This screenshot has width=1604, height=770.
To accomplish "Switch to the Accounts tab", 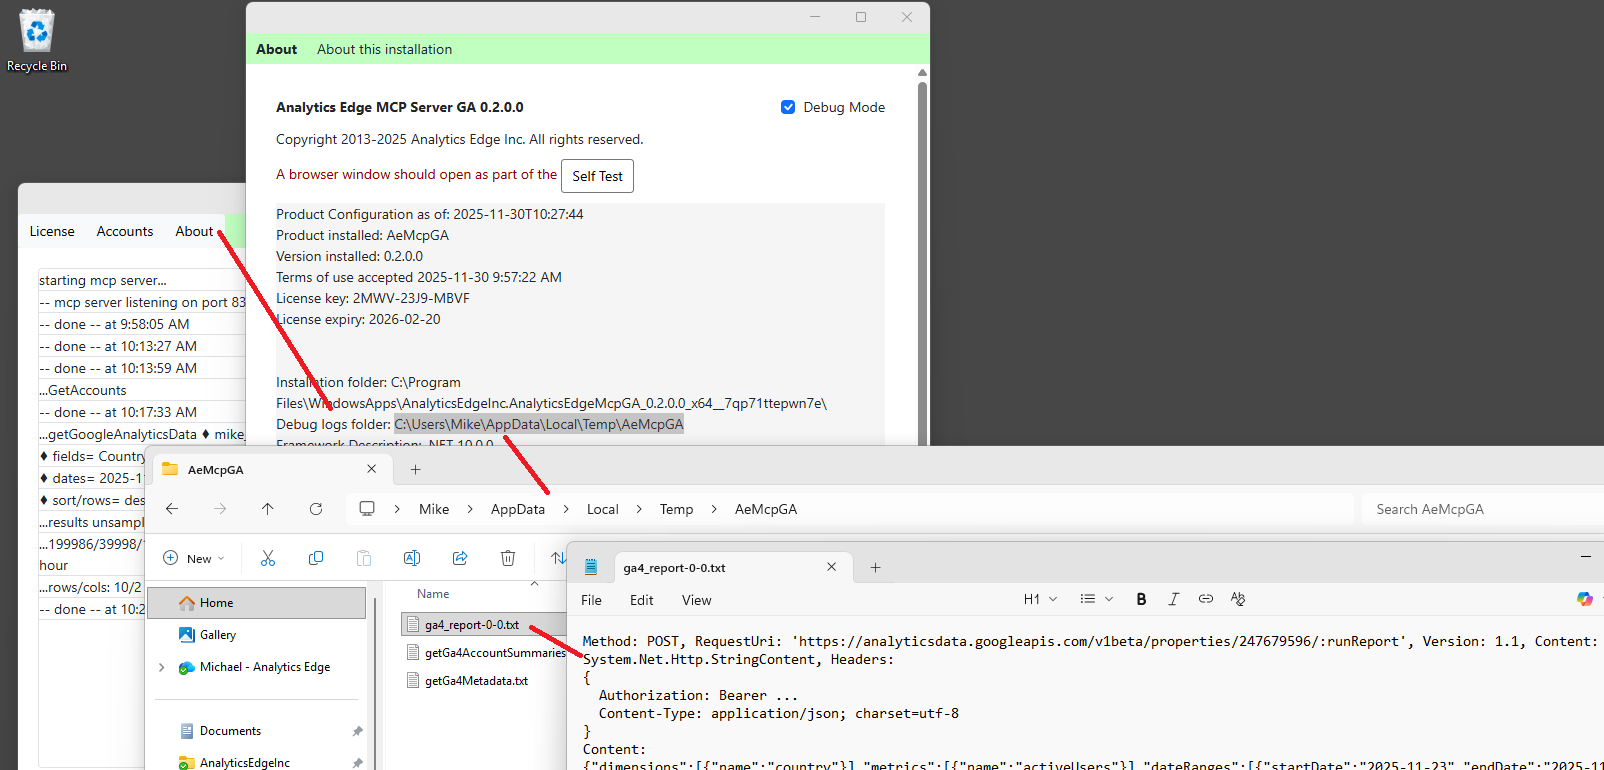I will [x=125, y=231].
